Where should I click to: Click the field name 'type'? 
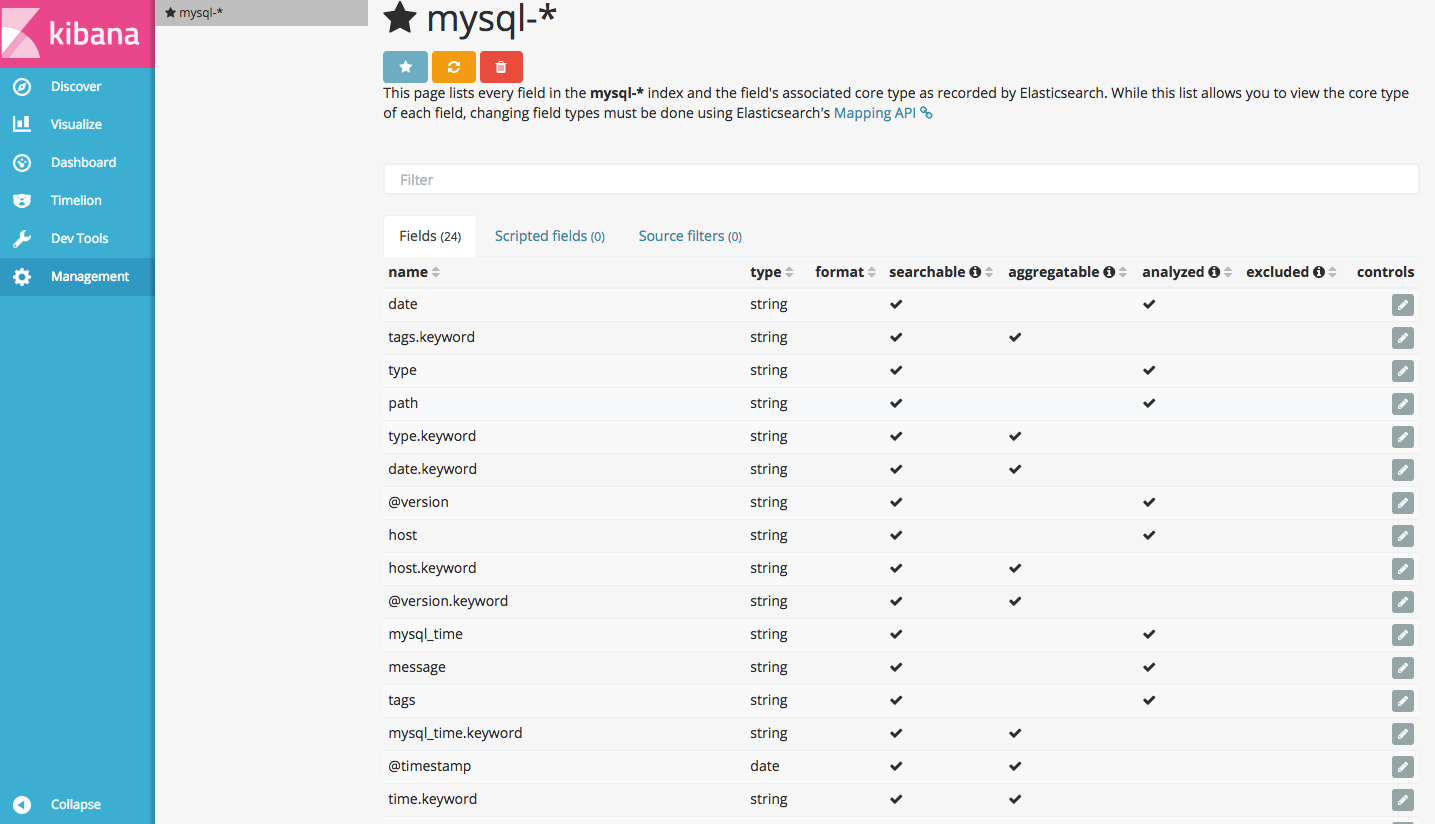[402, 370]
